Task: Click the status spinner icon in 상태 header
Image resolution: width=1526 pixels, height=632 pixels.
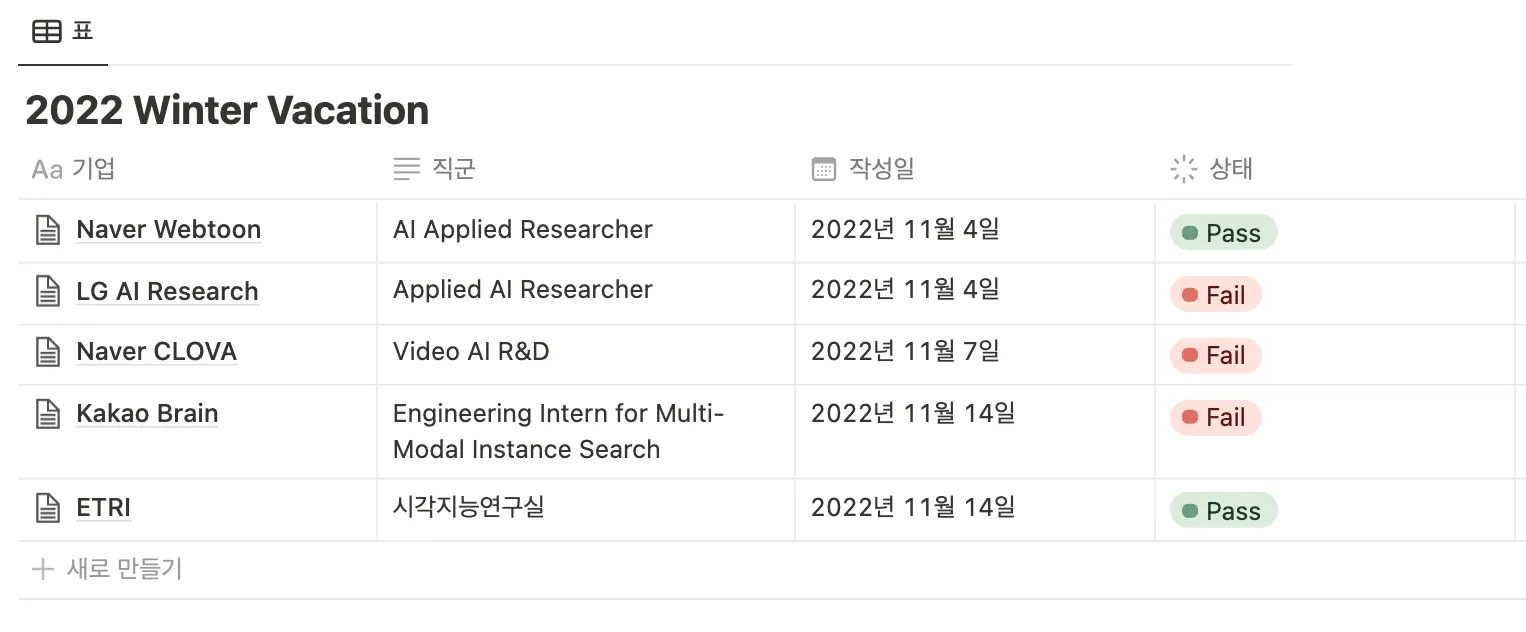Action: (x=1183, y=169)
